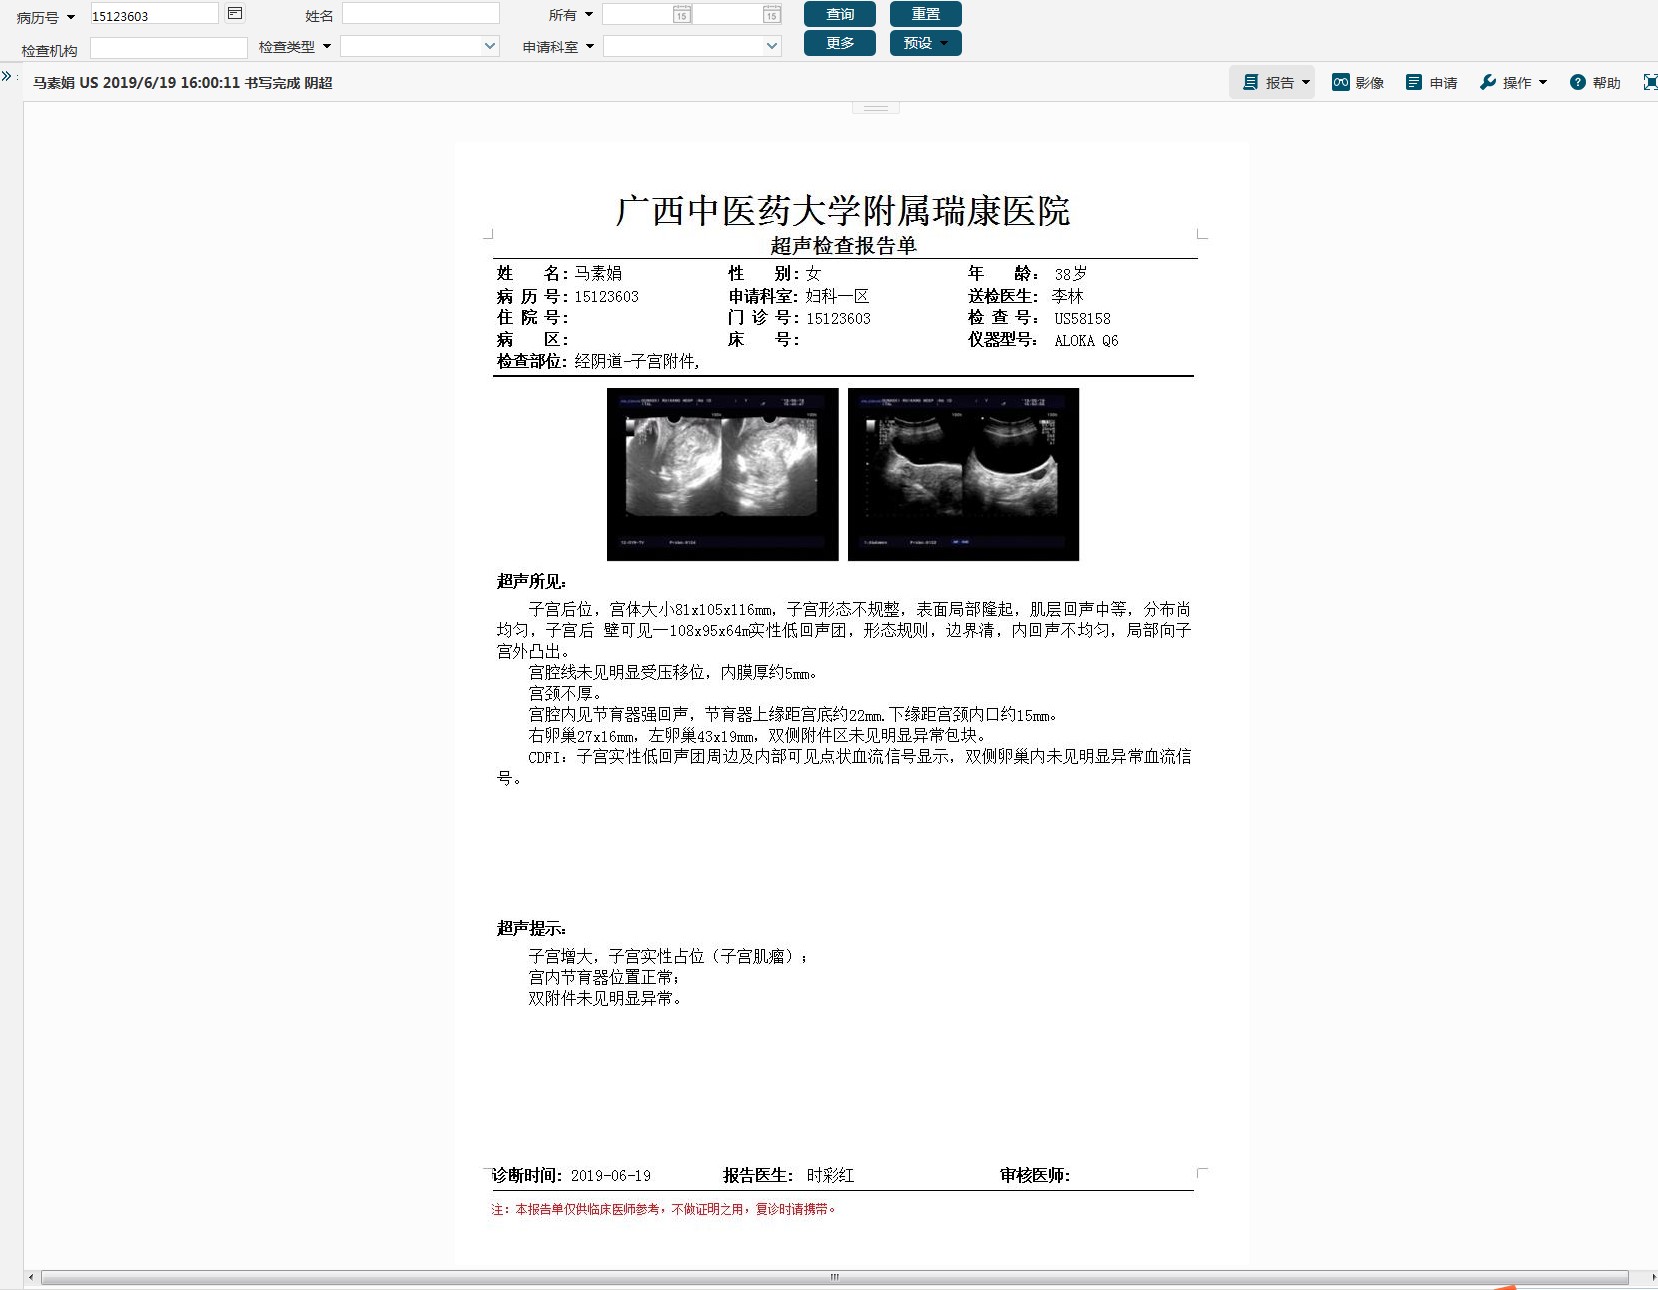
Task: Open the second date calendar picker
Action: pos(771,15)
